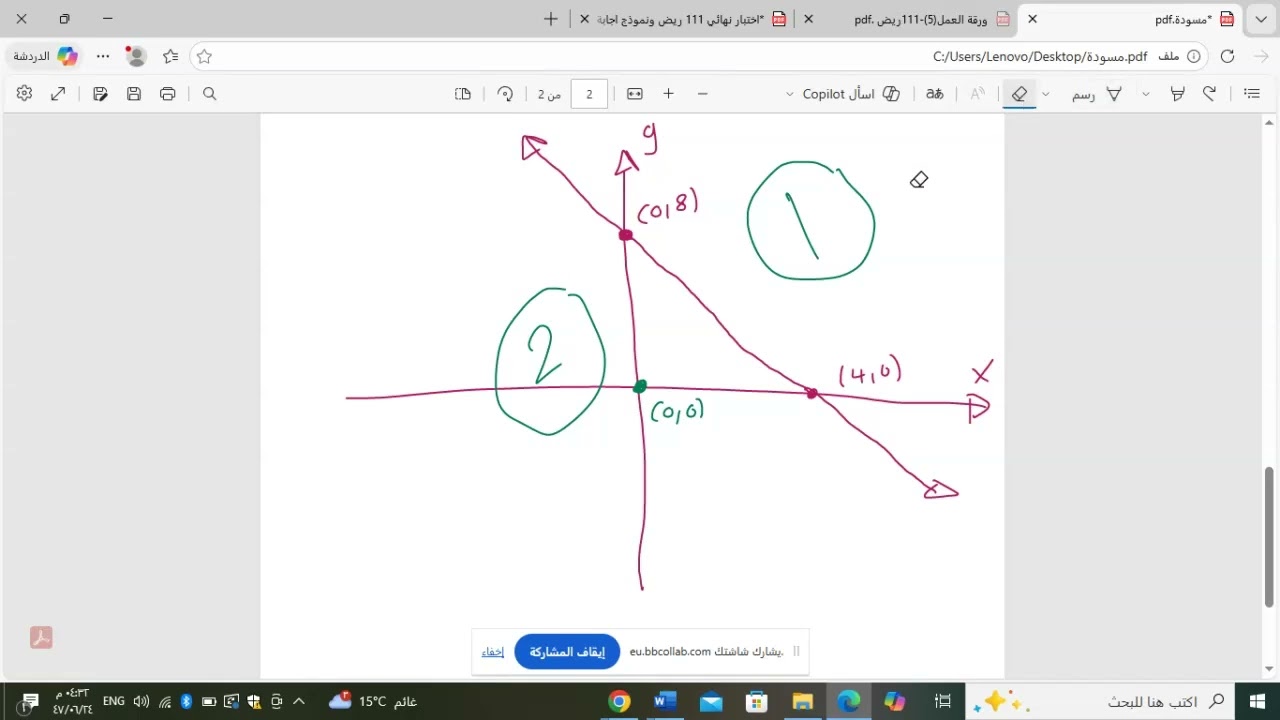Open the Wi-Fi network tray icon
This screenshot has width=1280, height=720.
click(x=164, y=702)
